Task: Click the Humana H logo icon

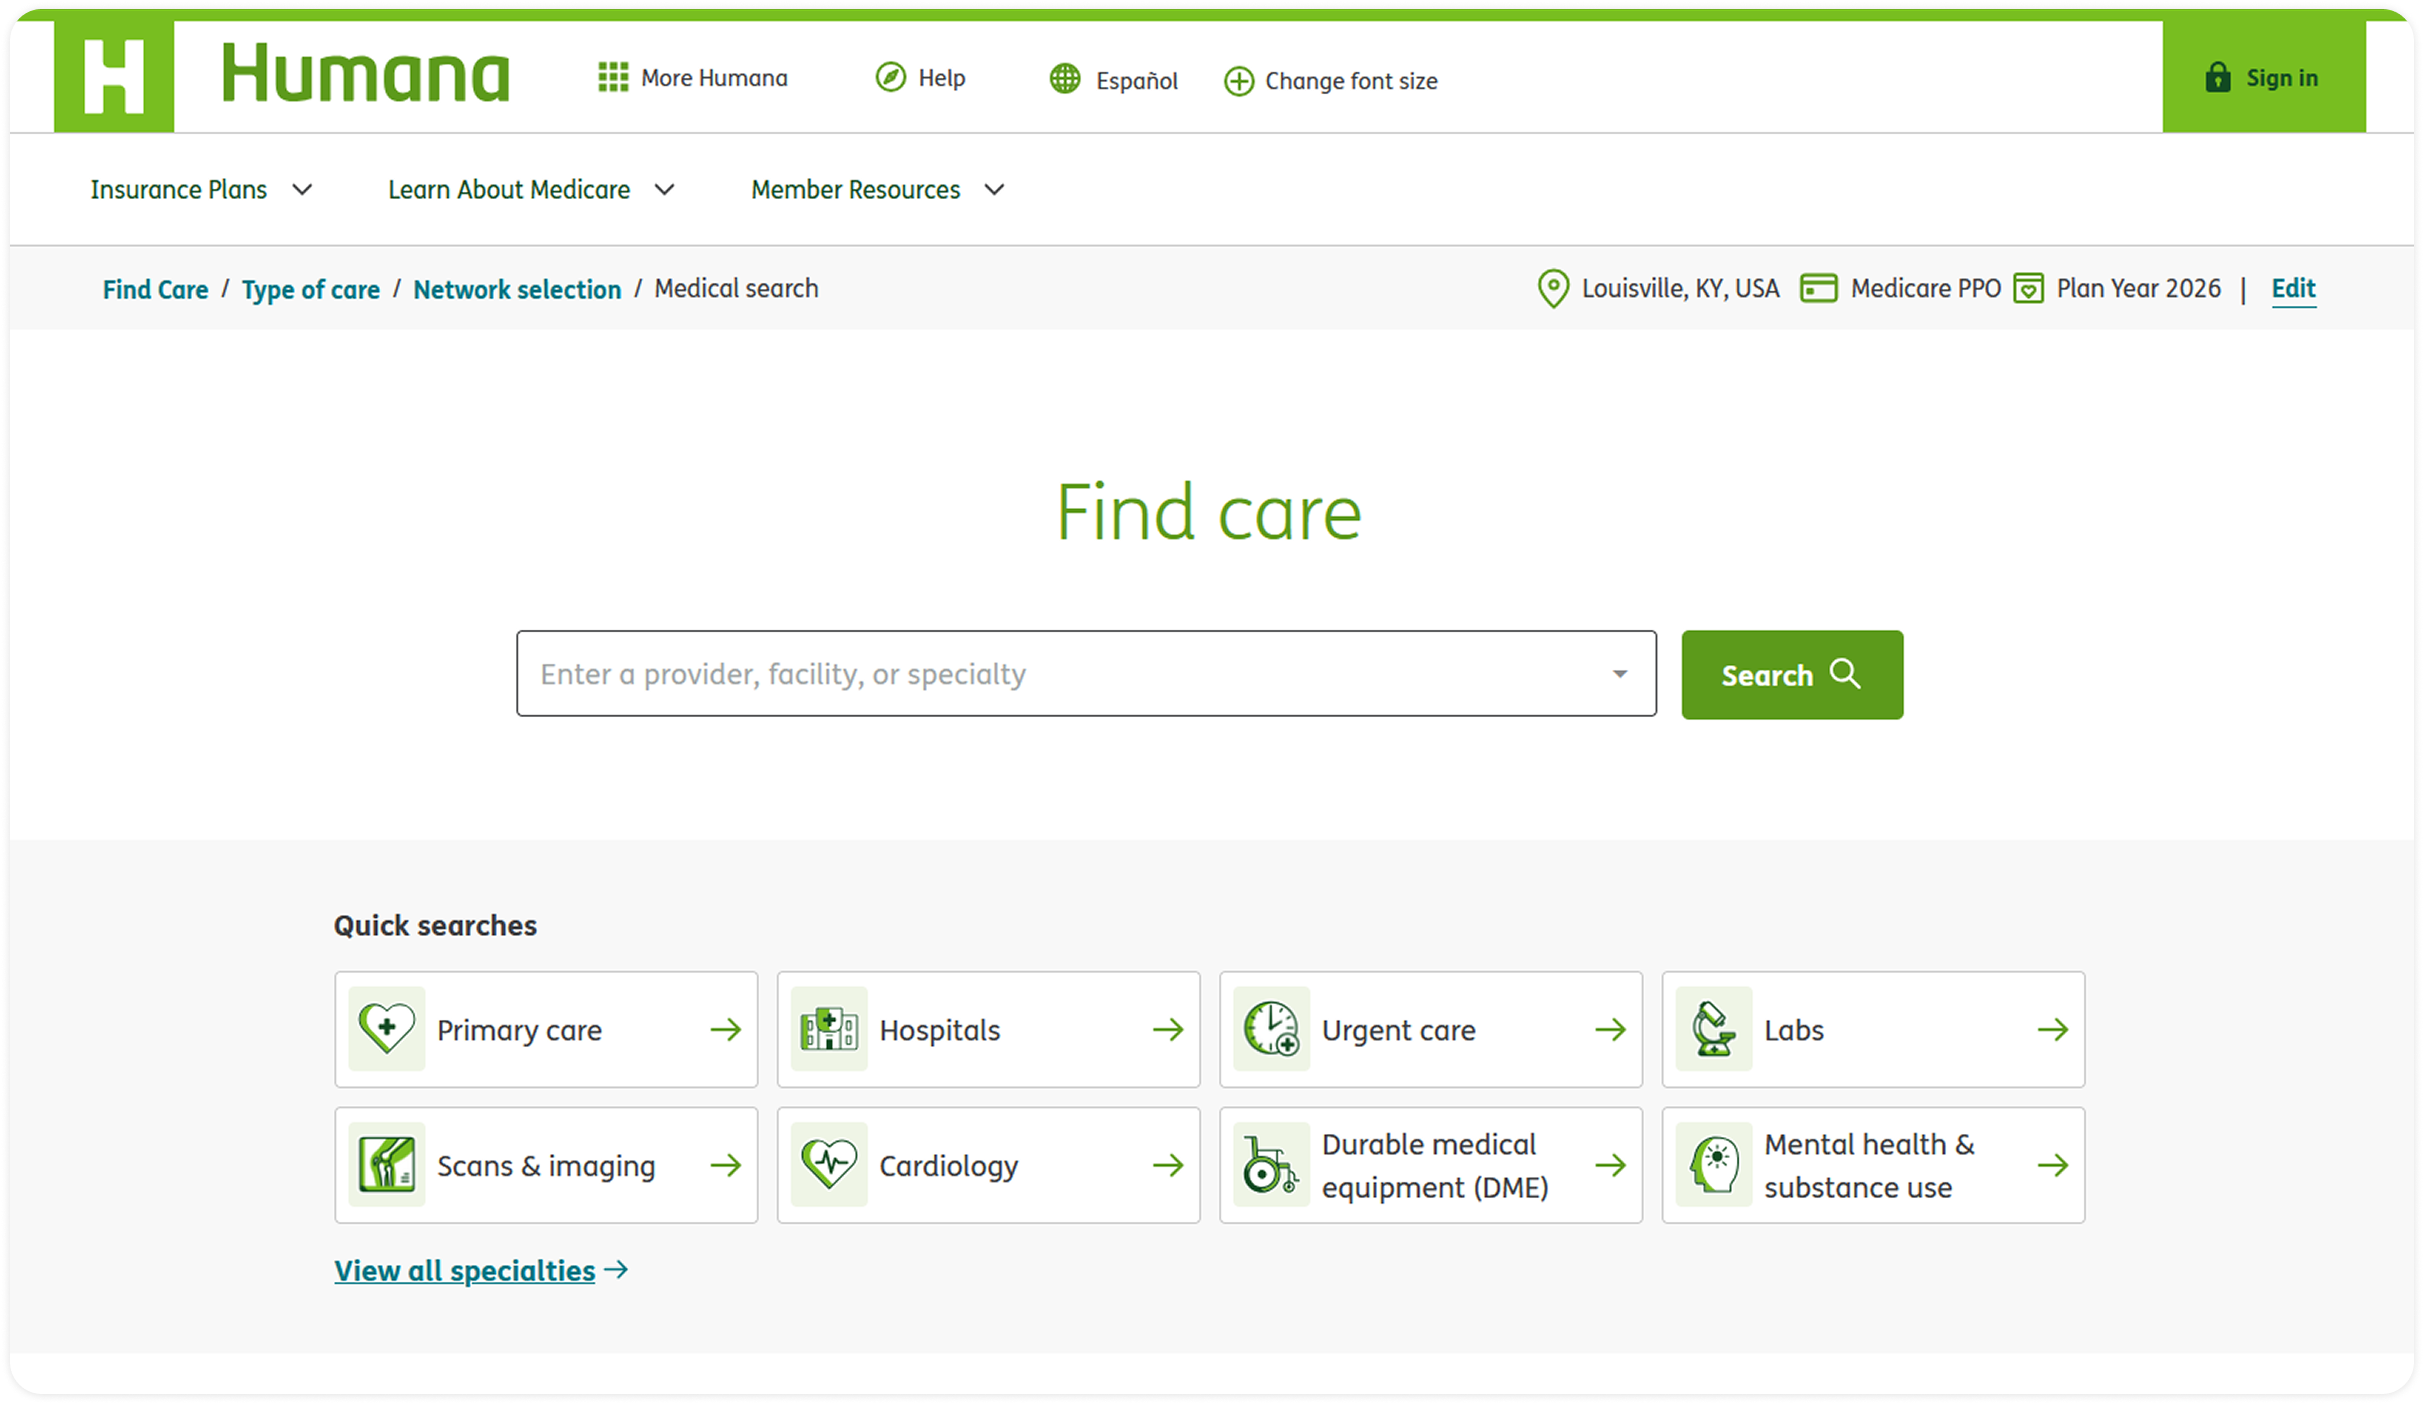Action: pos(114,76)
